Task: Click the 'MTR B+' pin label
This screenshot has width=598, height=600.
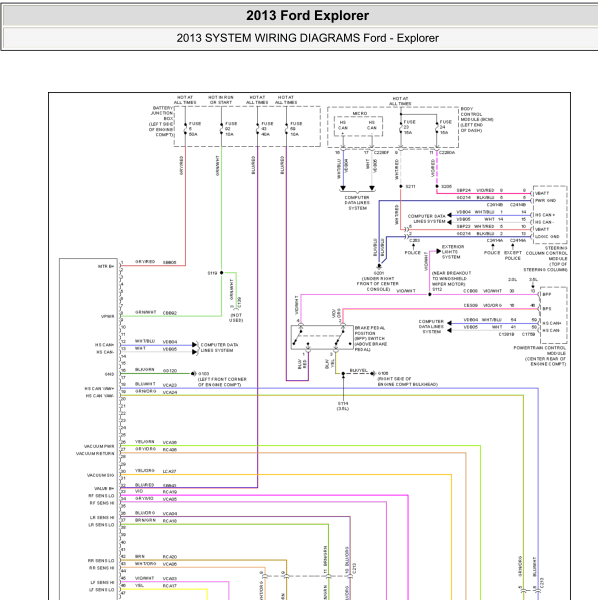Action: (x=106, y=266)
